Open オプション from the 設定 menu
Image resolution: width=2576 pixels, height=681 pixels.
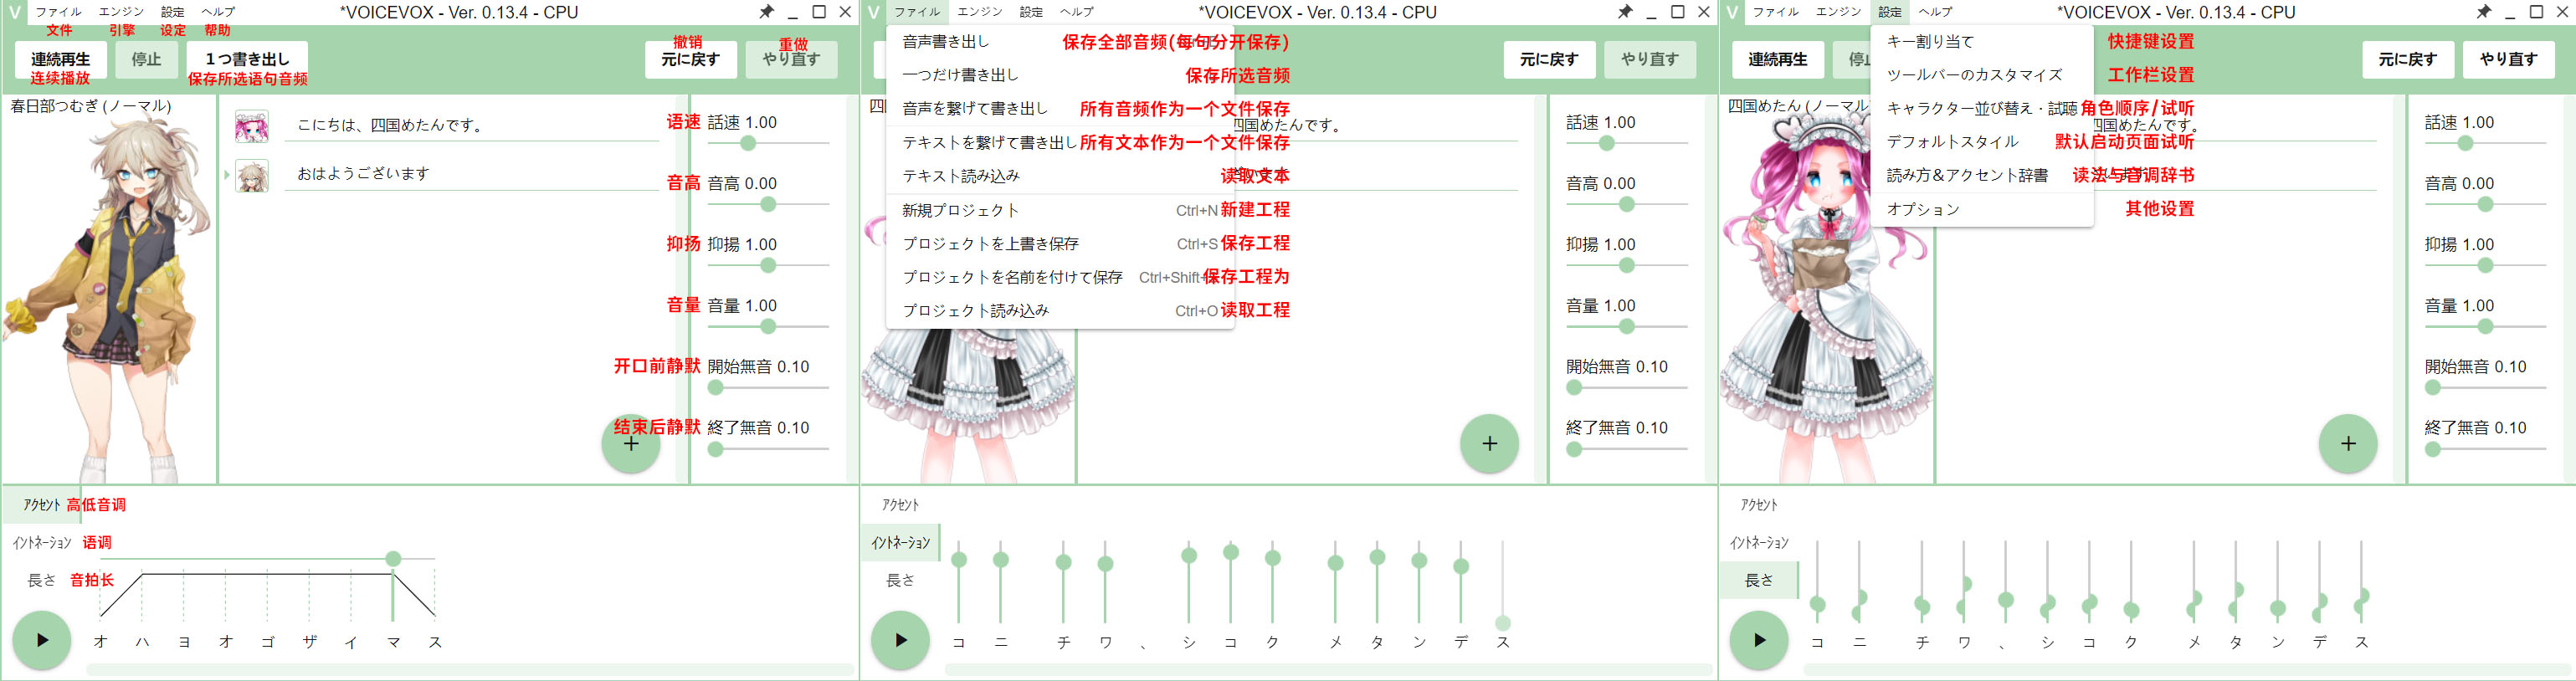coord(1922,209)
